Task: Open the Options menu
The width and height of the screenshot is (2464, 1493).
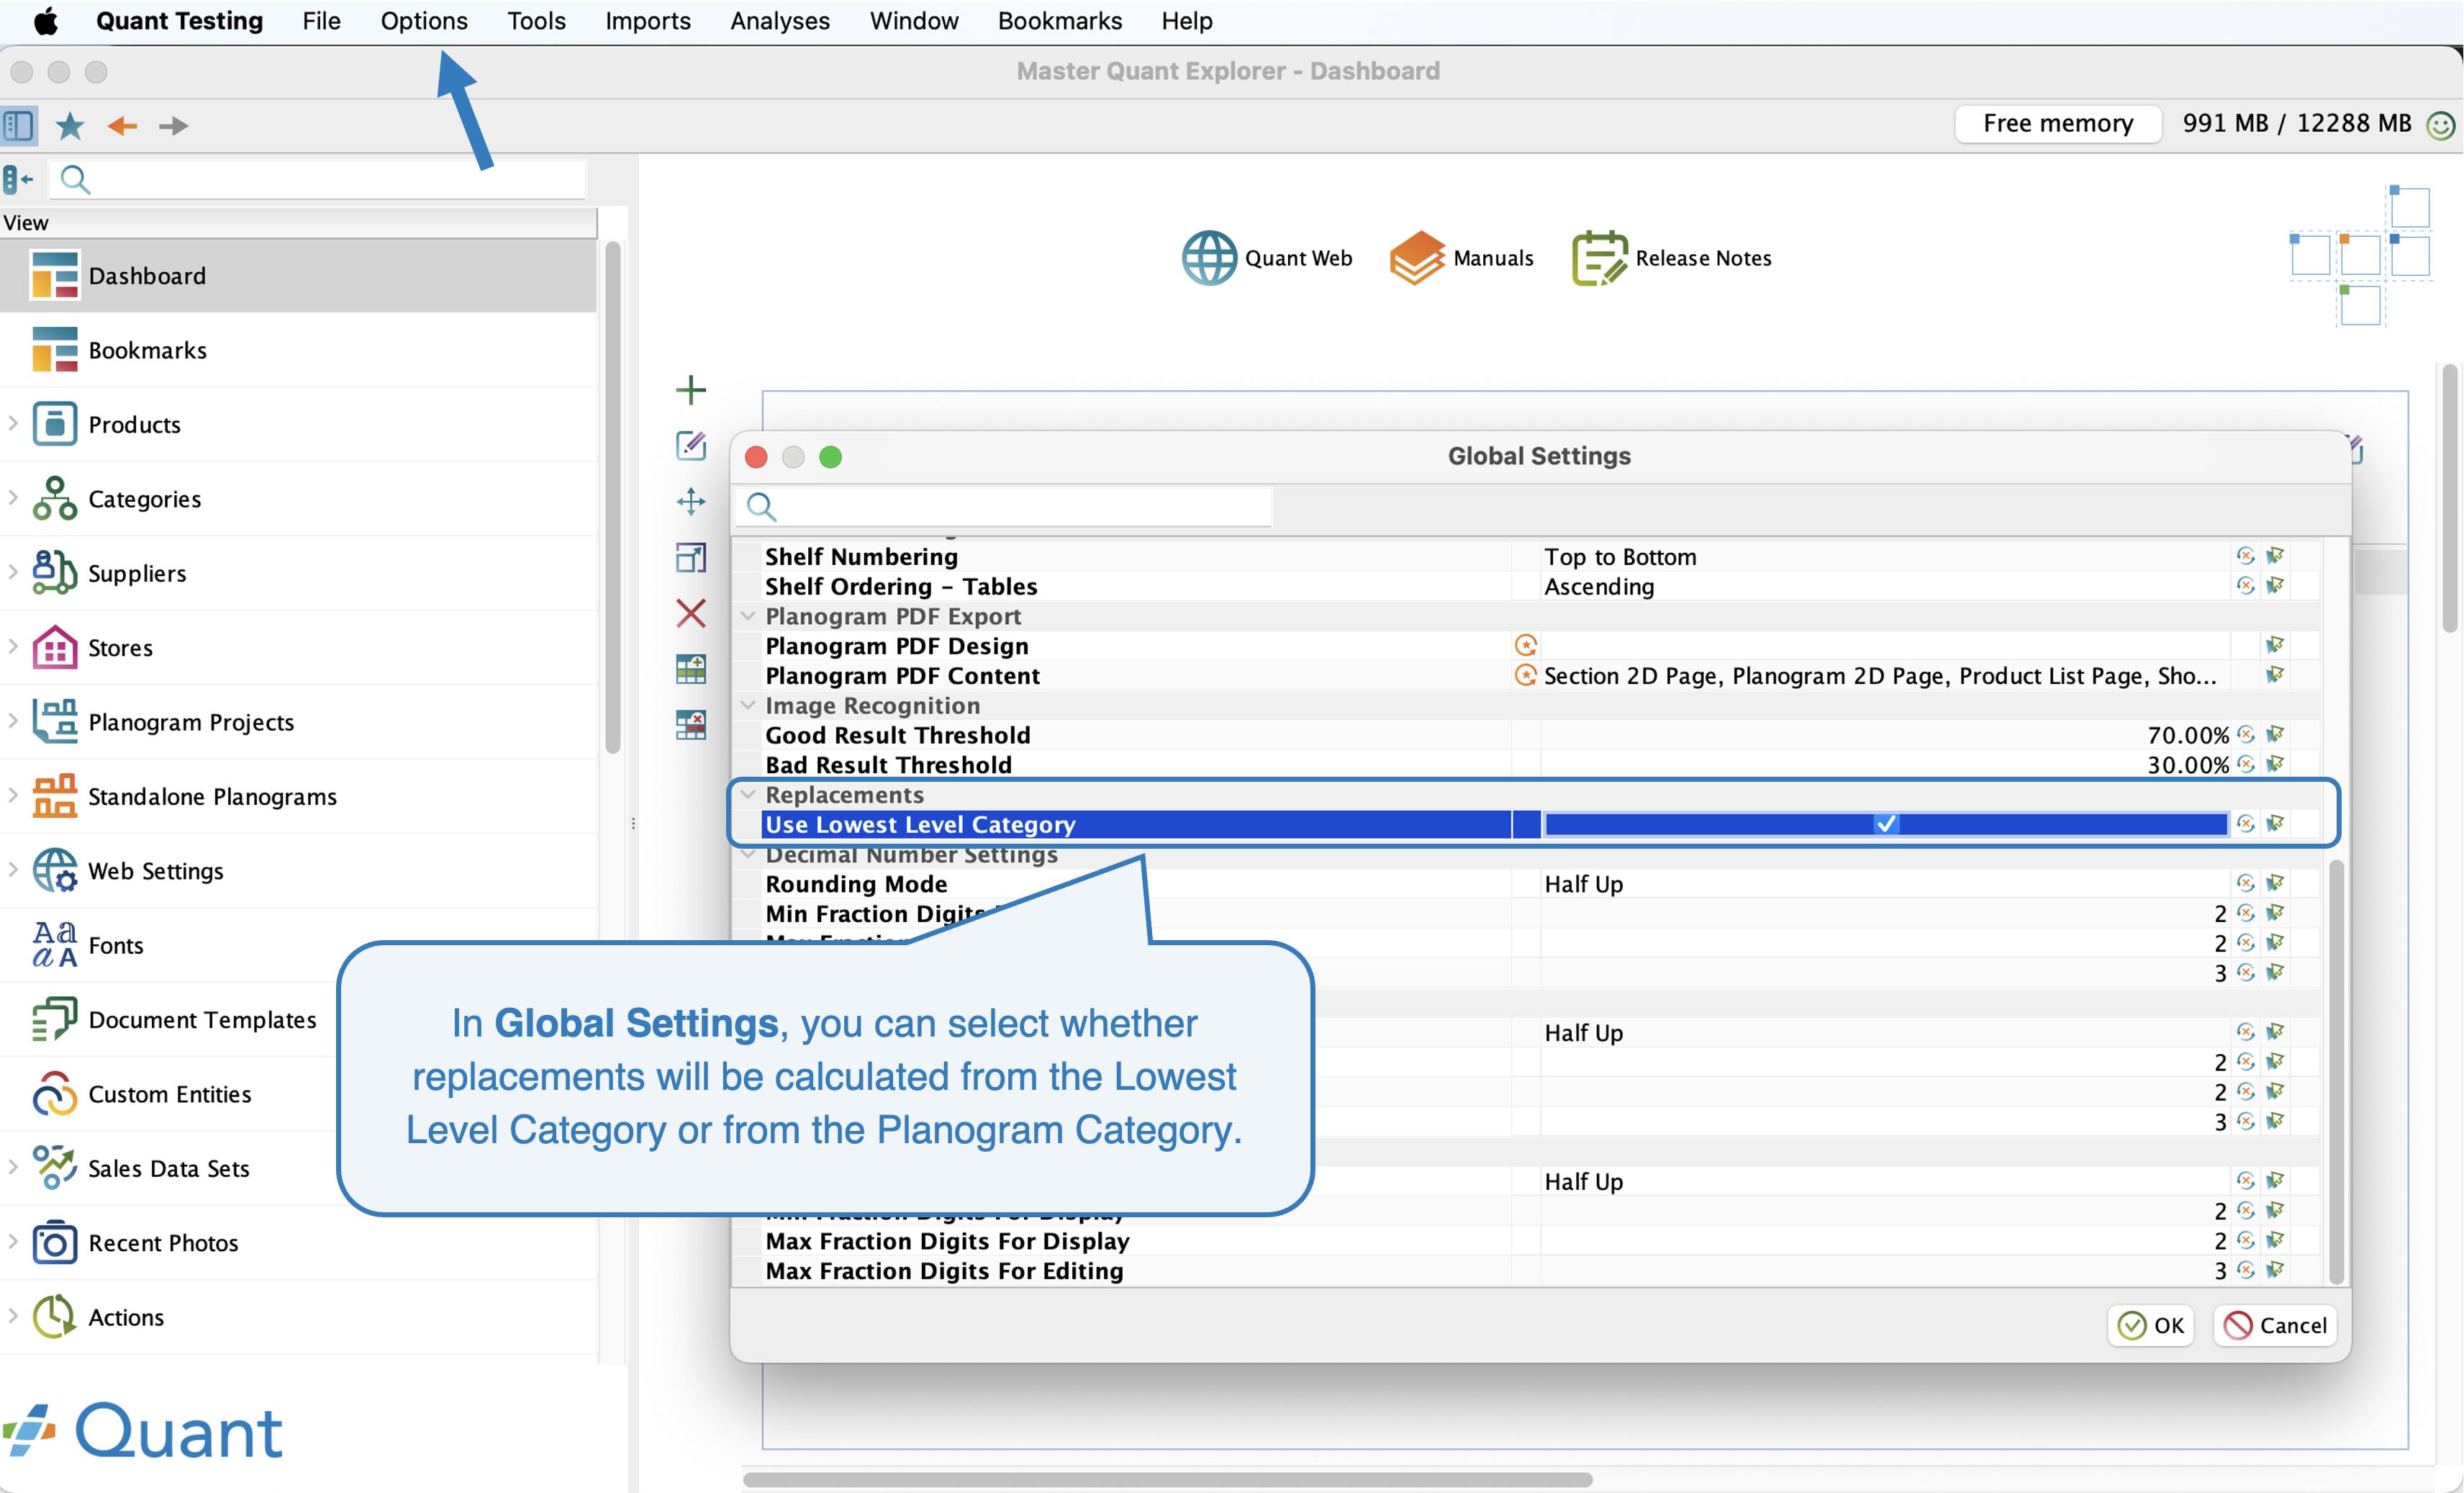Action: pyautogui.click(x=424, y=21)
